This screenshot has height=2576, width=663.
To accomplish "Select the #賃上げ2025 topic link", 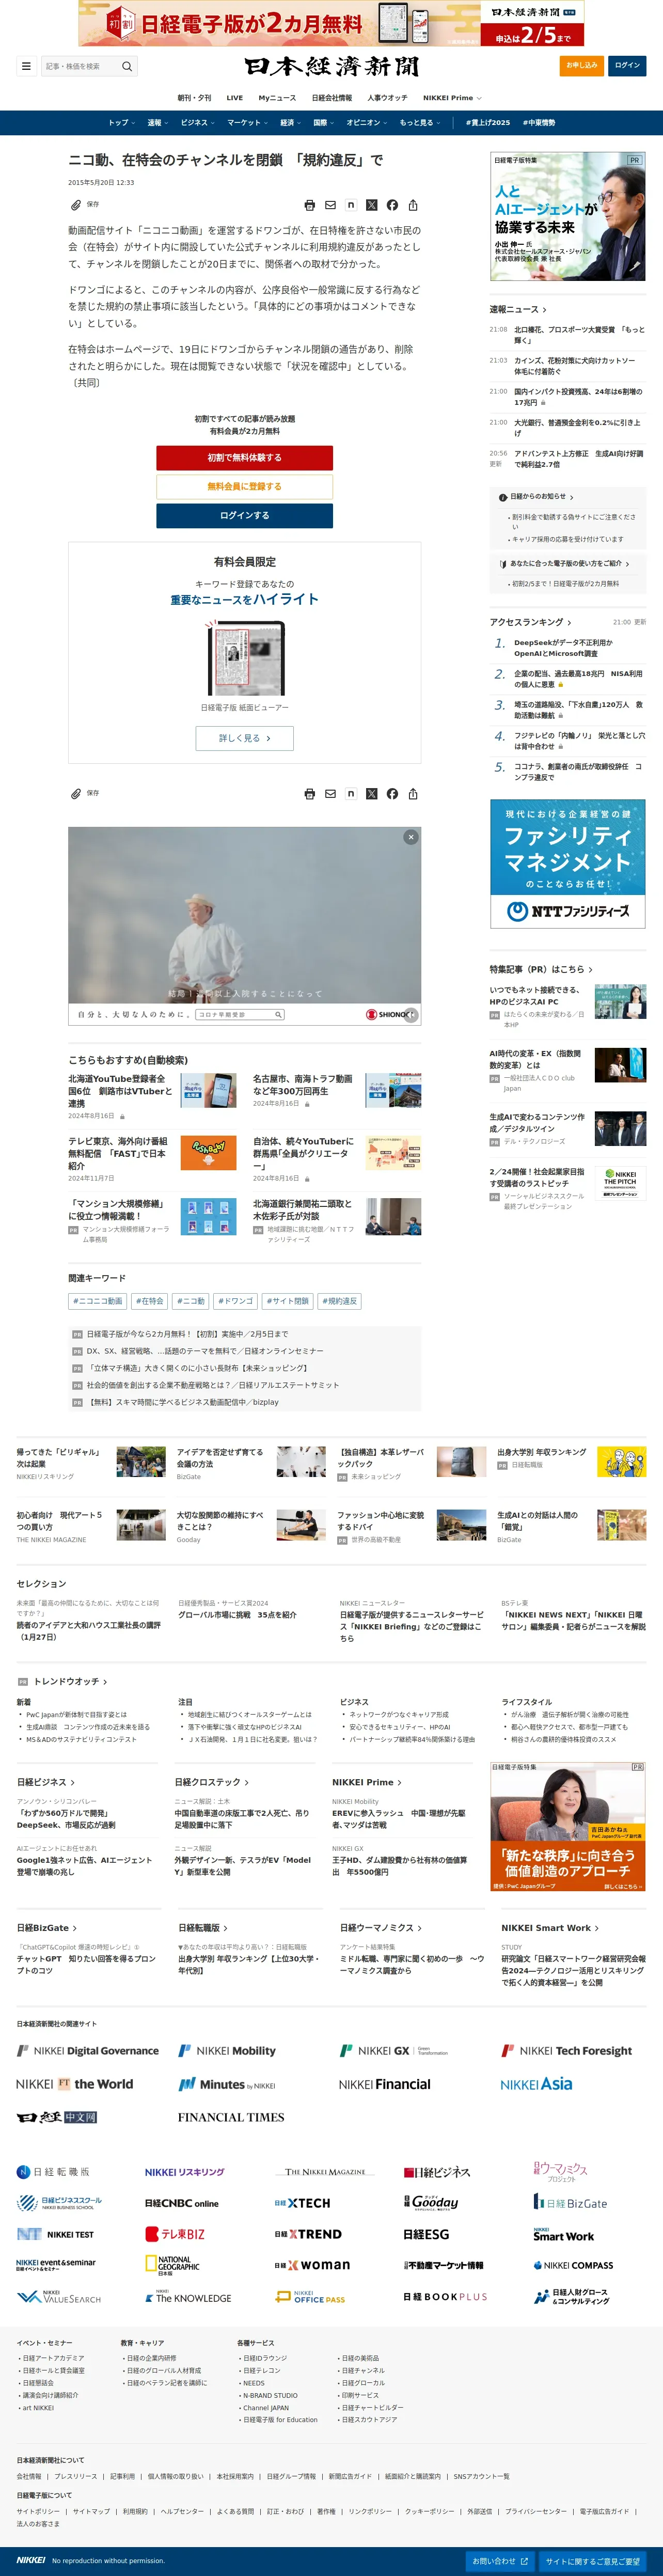I will point(488,123).
